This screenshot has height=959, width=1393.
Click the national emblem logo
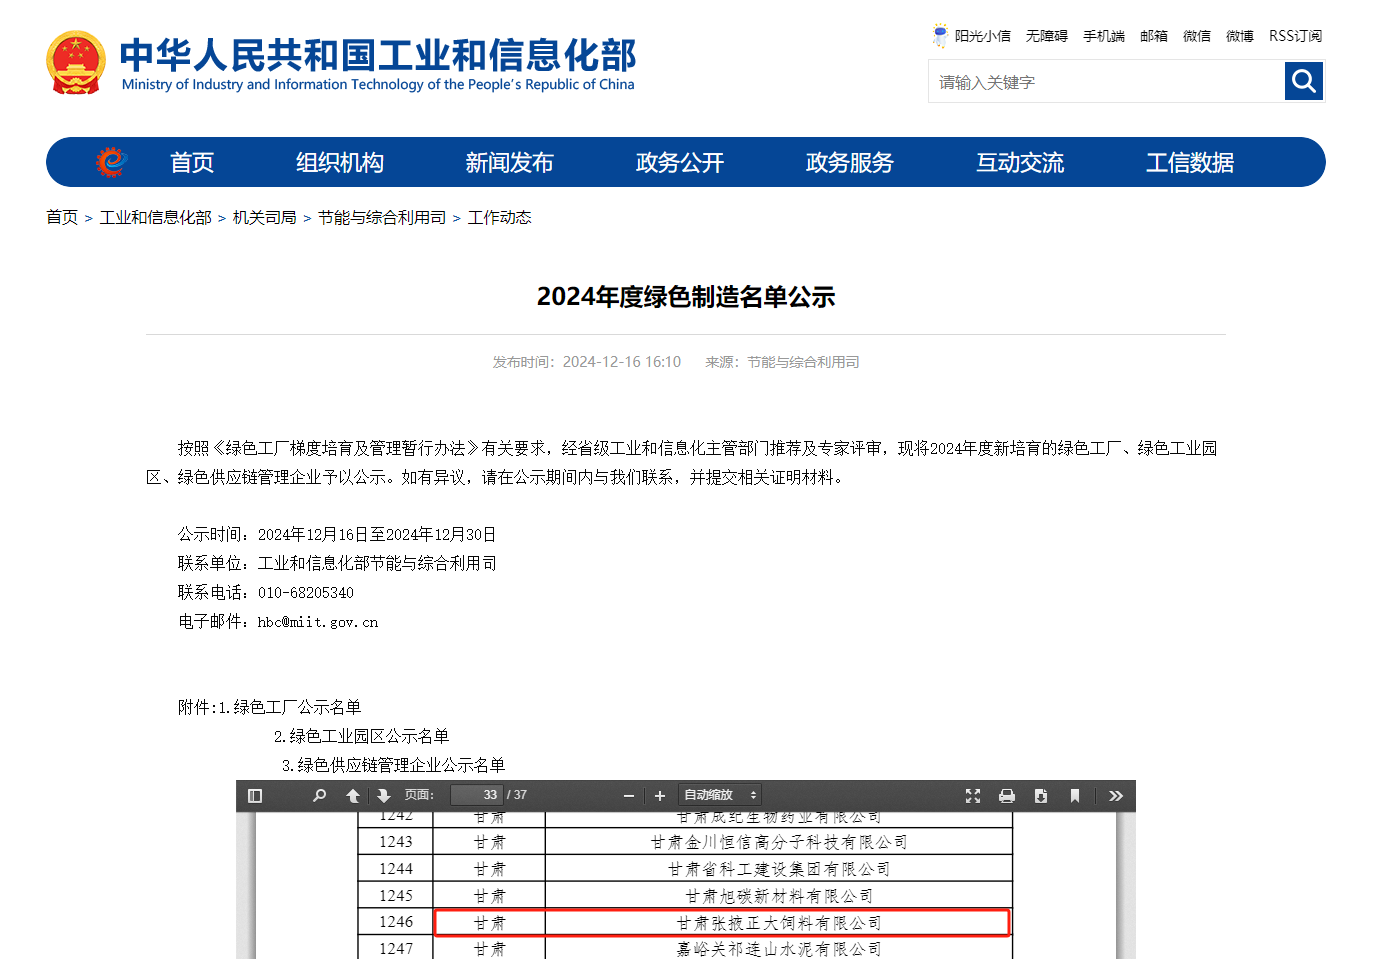tap(76, 63)
